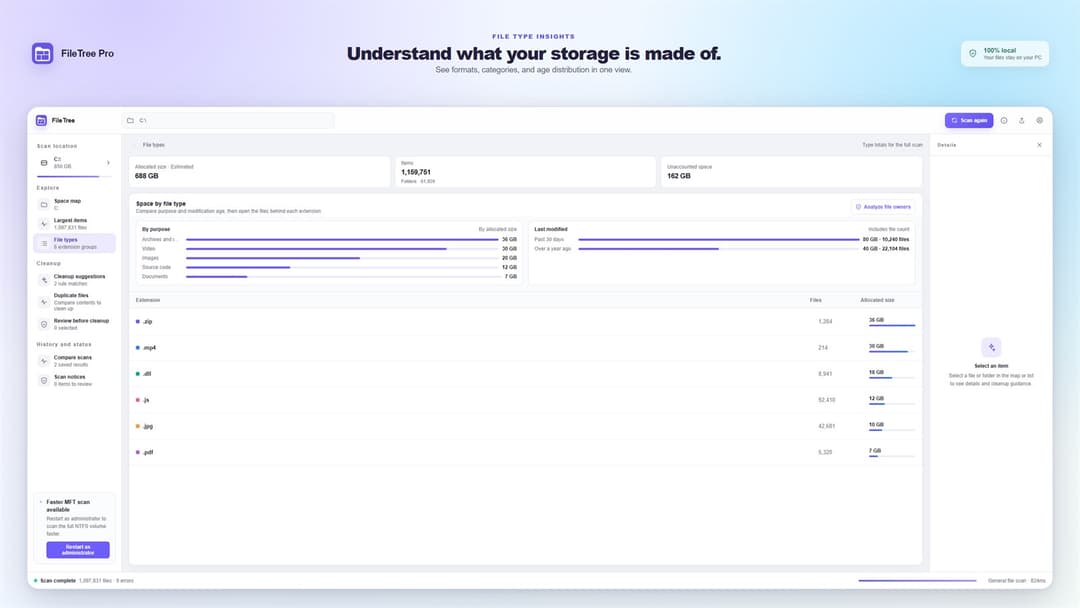Click the Largest items sidebar icon
Screen dimensions: 1080x608
44,224
